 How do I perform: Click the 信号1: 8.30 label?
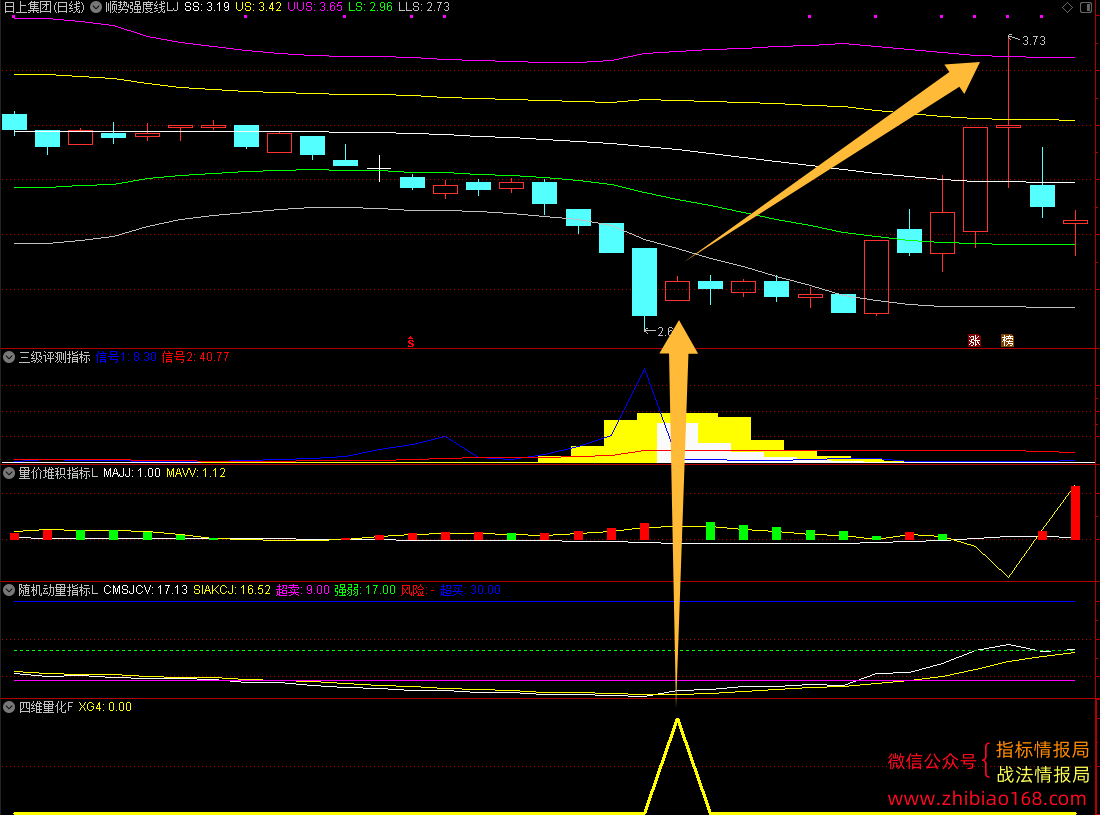(x=126, y=357)
